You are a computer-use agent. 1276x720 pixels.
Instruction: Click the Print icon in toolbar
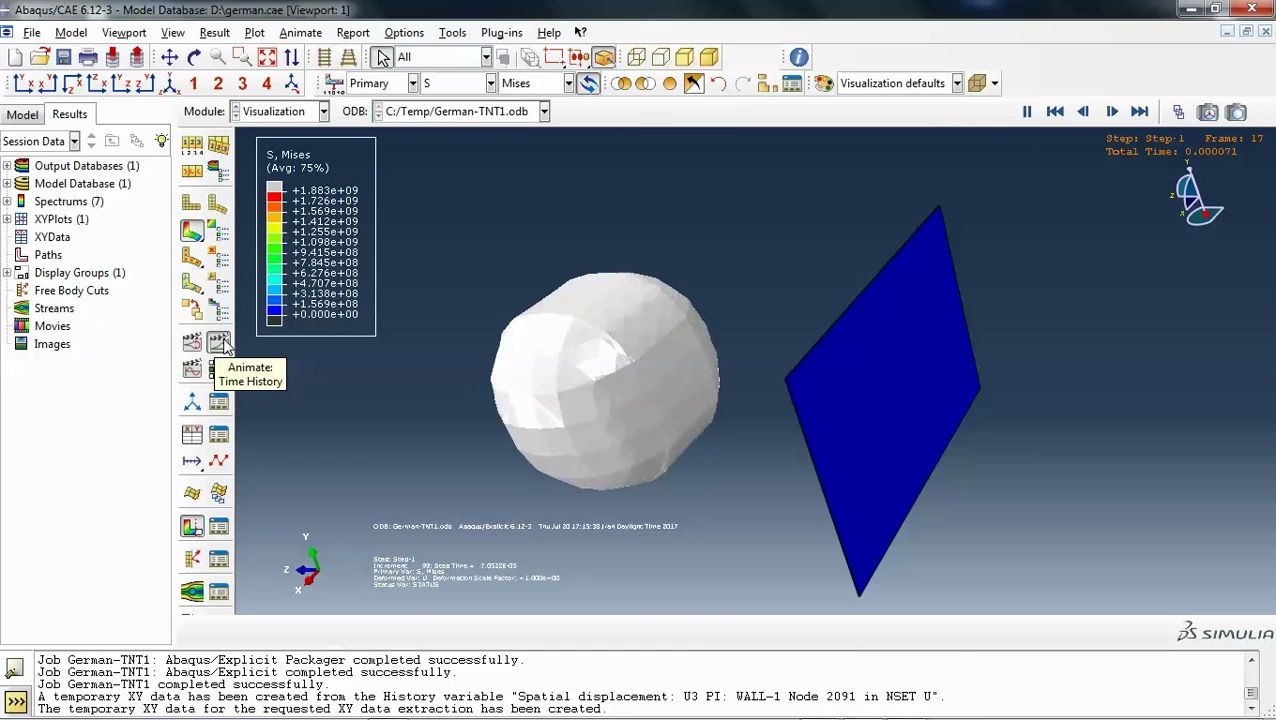click(x=88, y=57)
